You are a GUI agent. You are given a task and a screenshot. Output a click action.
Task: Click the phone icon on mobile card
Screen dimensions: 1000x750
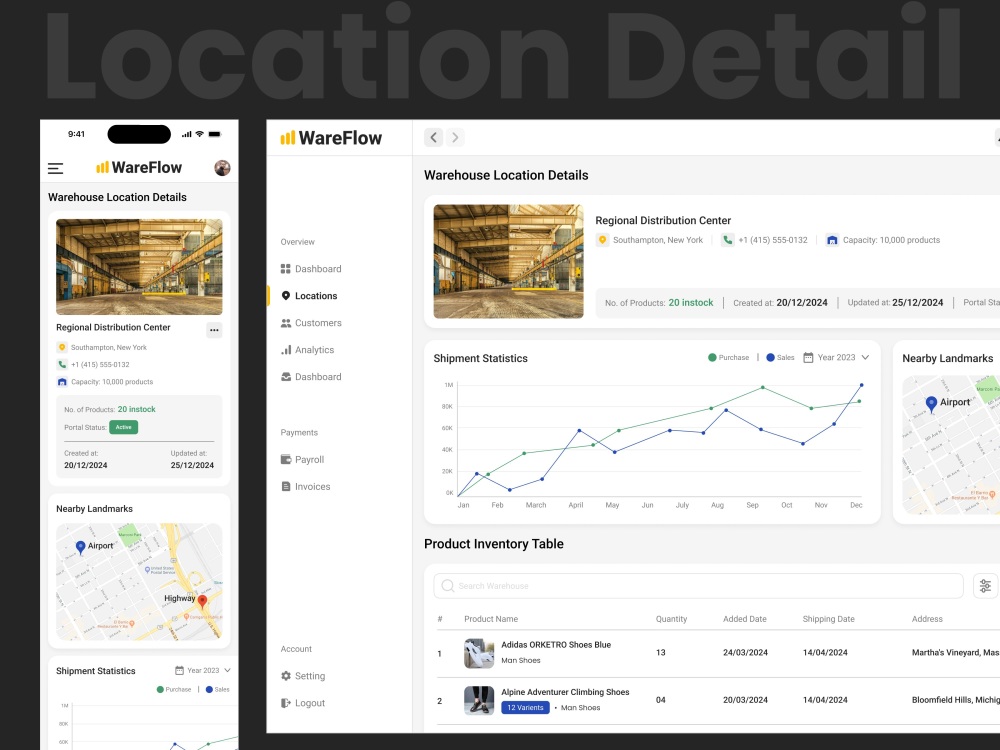(x=62, y=365)
